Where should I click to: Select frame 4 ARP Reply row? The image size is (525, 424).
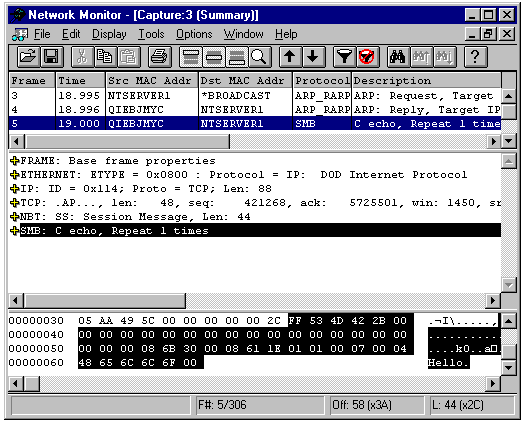[x=255, y=110]
